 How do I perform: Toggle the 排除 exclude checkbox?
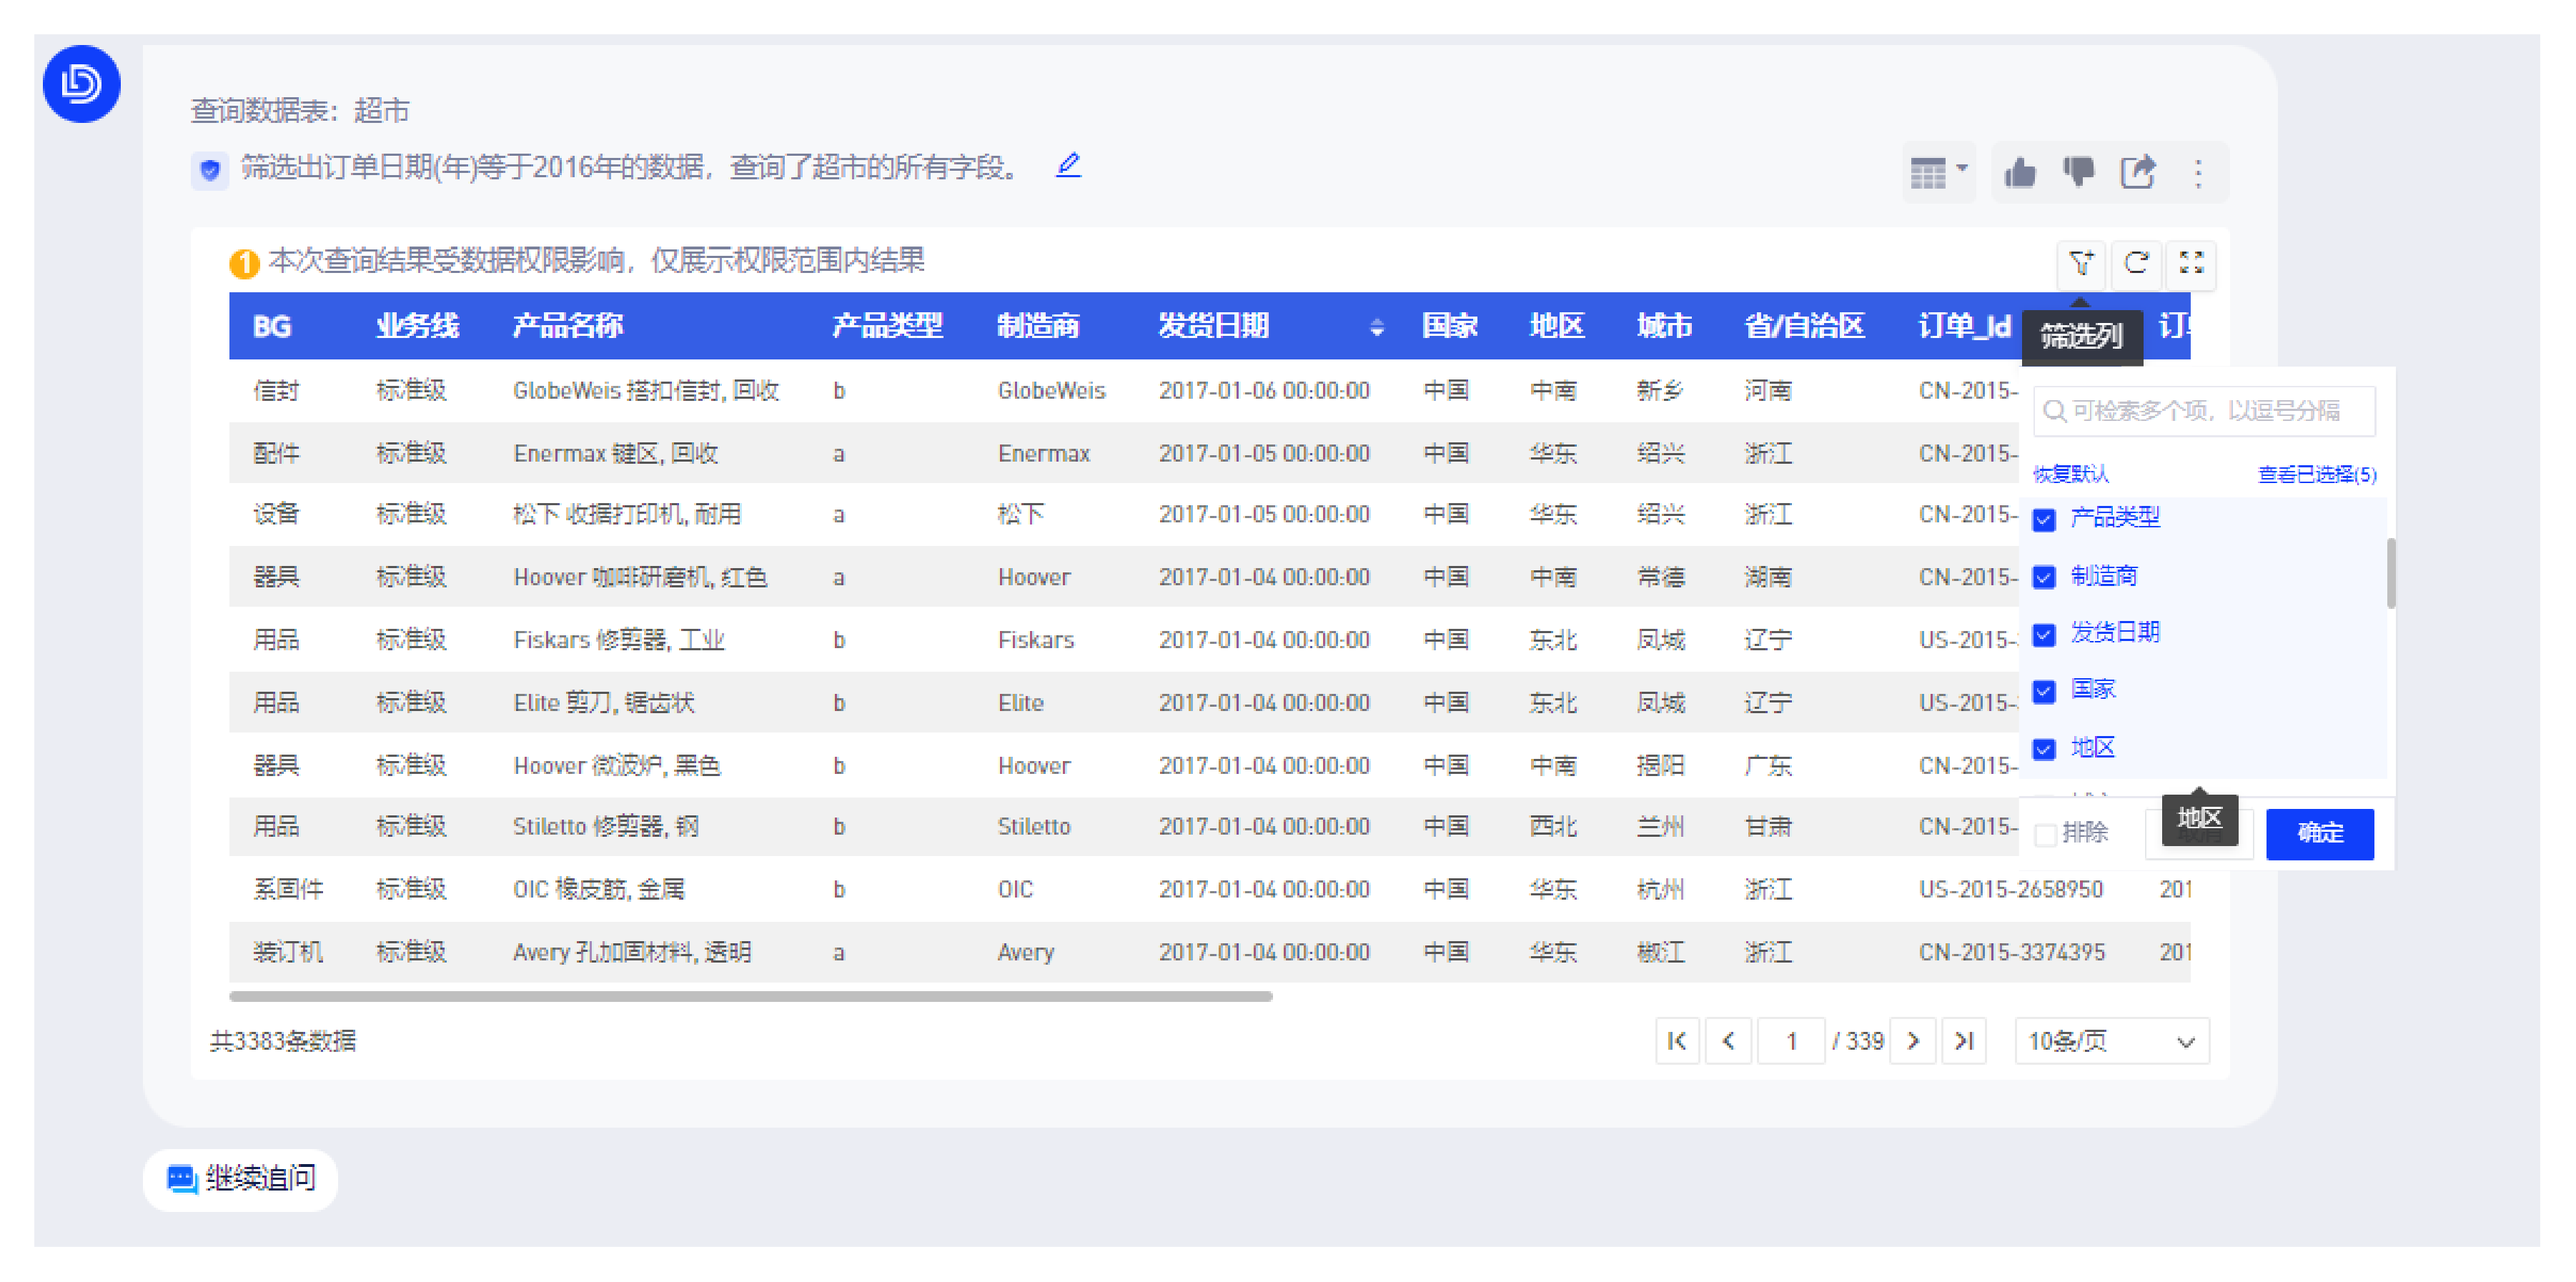(x=2046, y=834)
